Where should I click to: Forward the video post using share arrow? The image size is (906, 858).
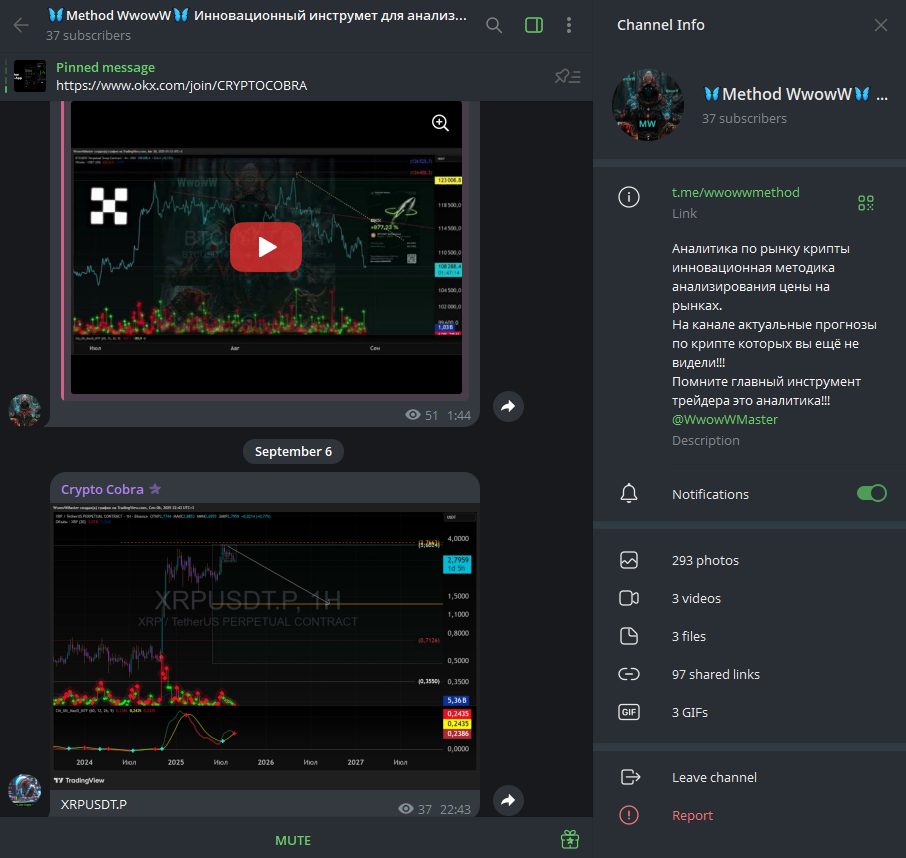[x=508, y=407]
